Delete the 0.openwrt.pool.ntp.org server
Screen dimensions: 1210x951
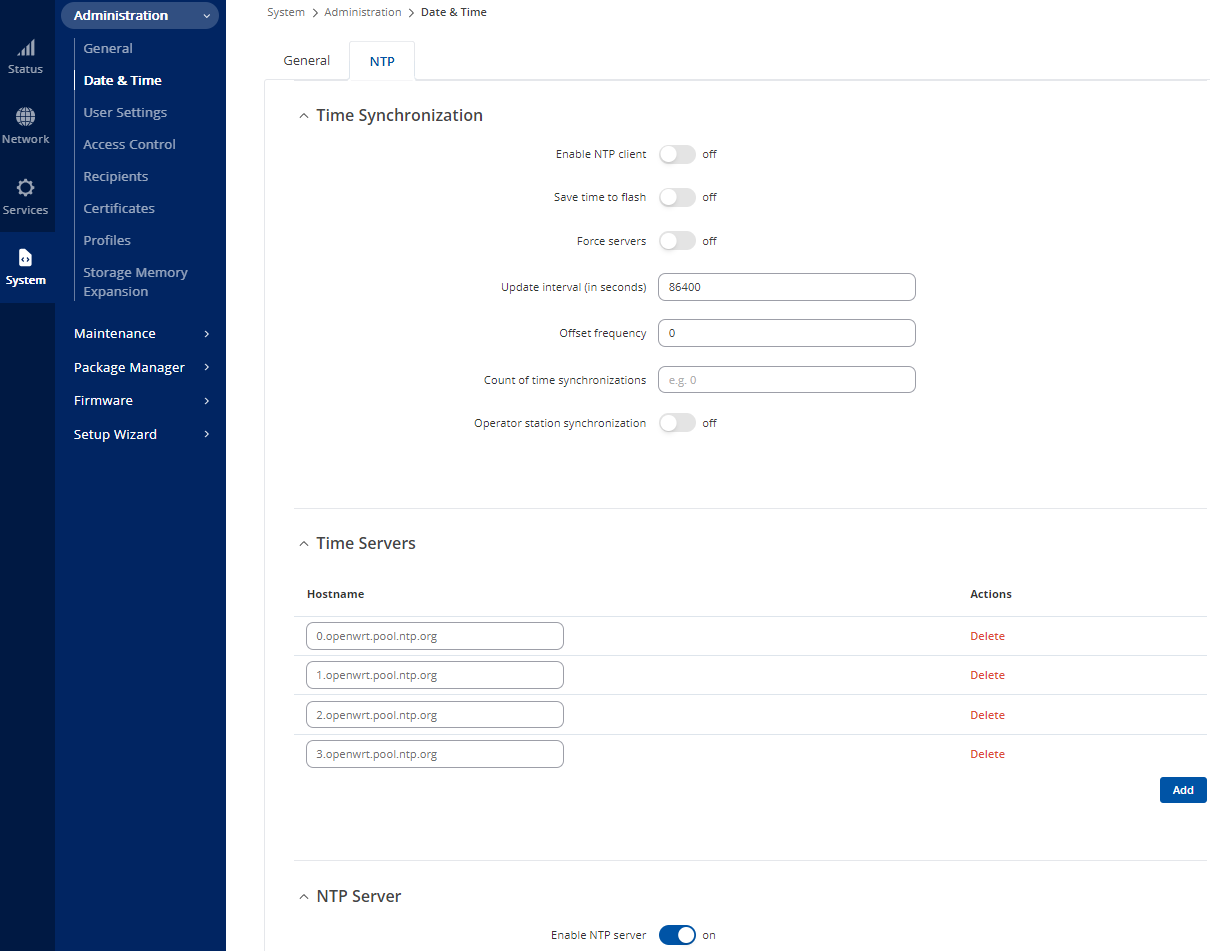point(987,635)
